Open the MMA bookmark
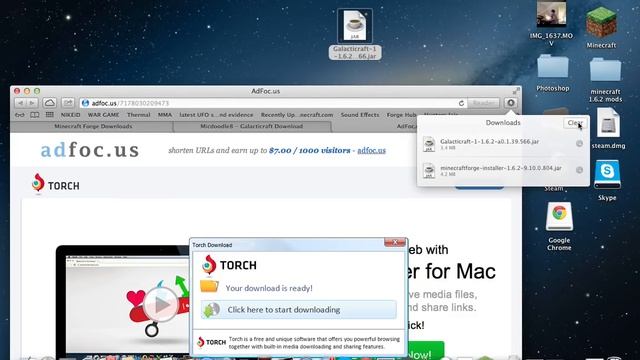Image resolution: width=640 pixels, height=360 pixels. point(165,115)
